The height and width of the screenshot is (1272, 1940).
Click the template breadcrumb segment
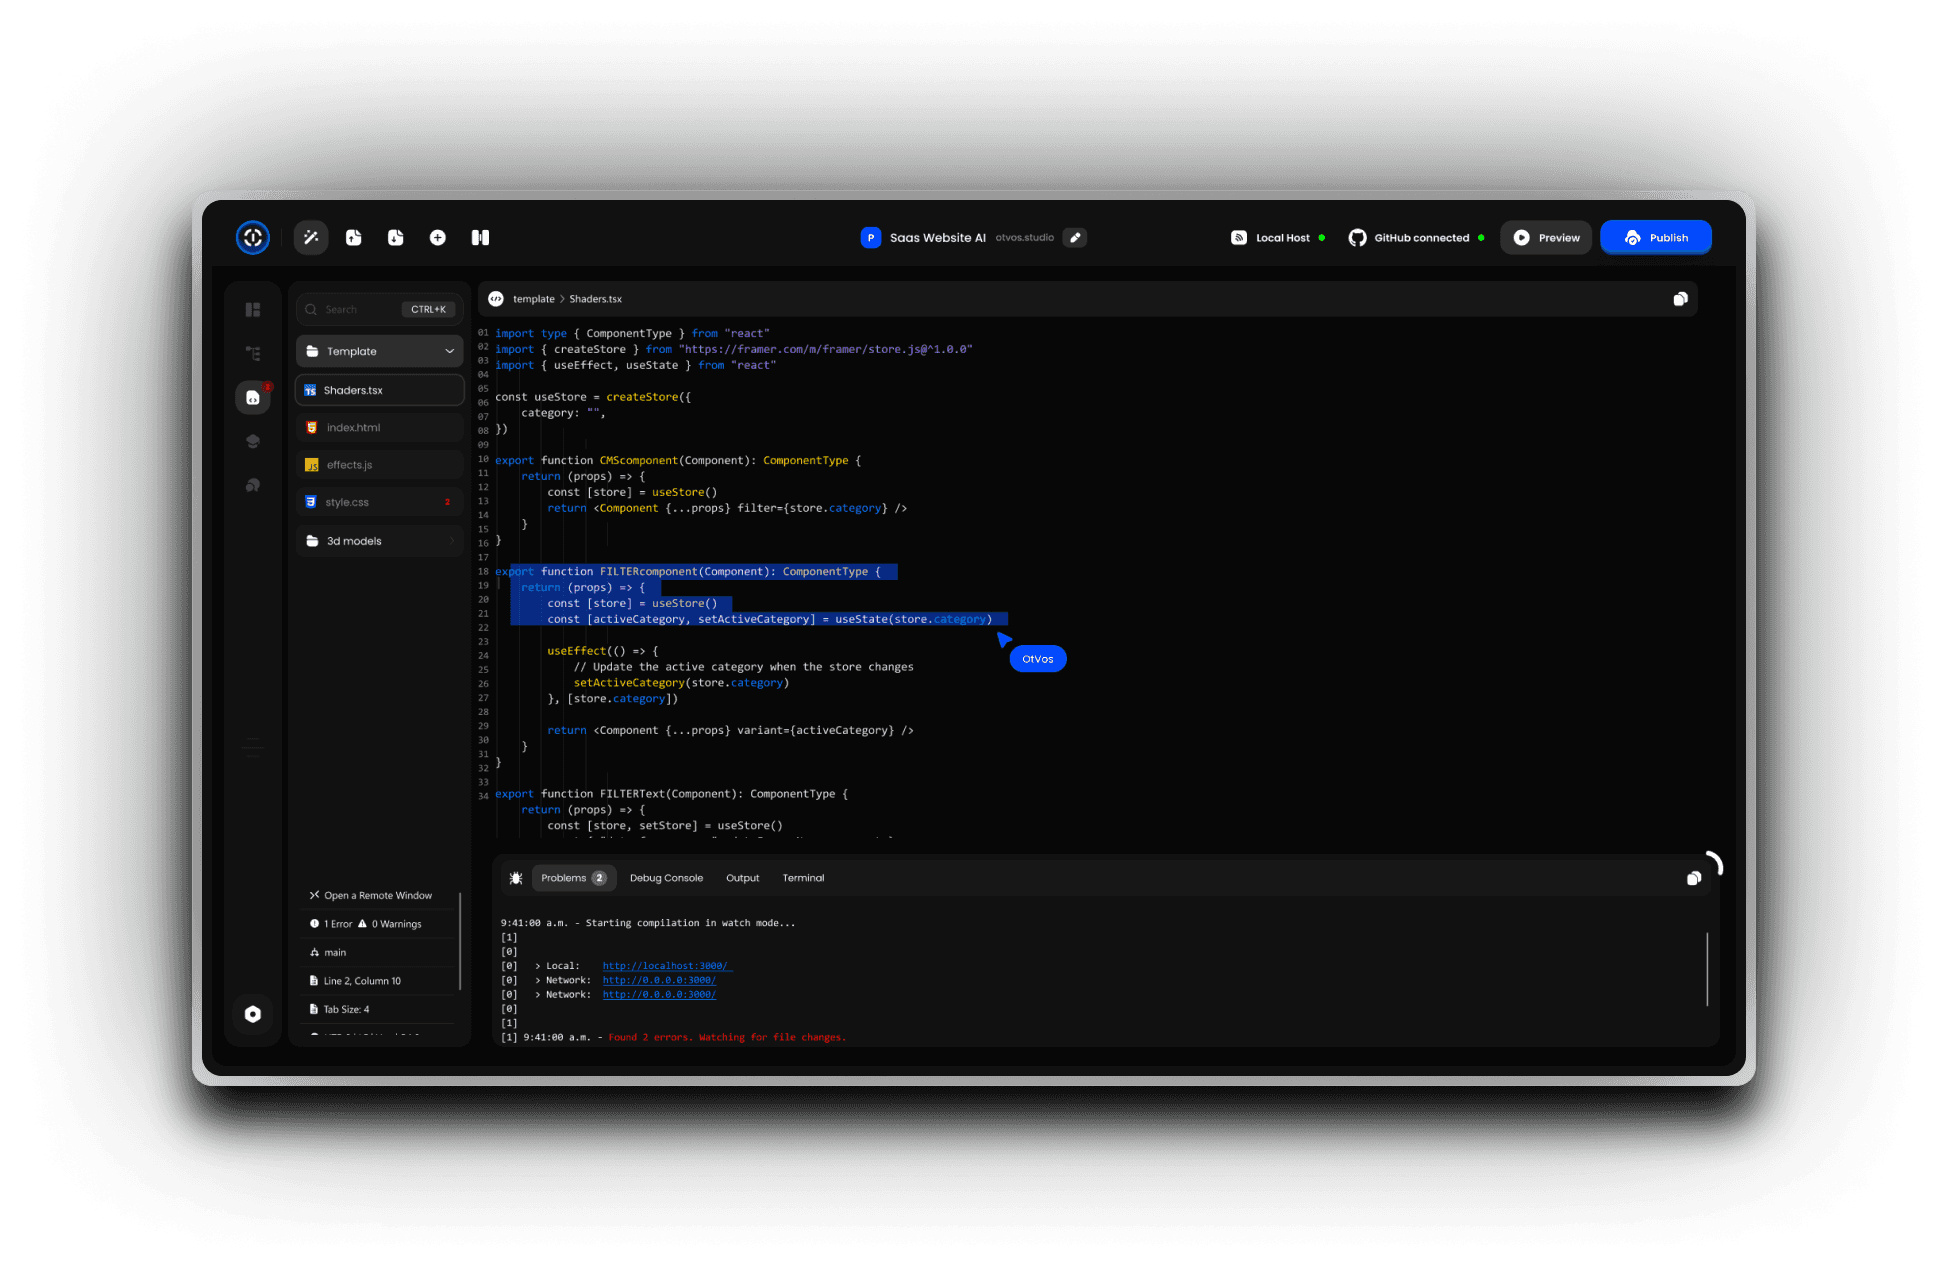coord(534,299)
